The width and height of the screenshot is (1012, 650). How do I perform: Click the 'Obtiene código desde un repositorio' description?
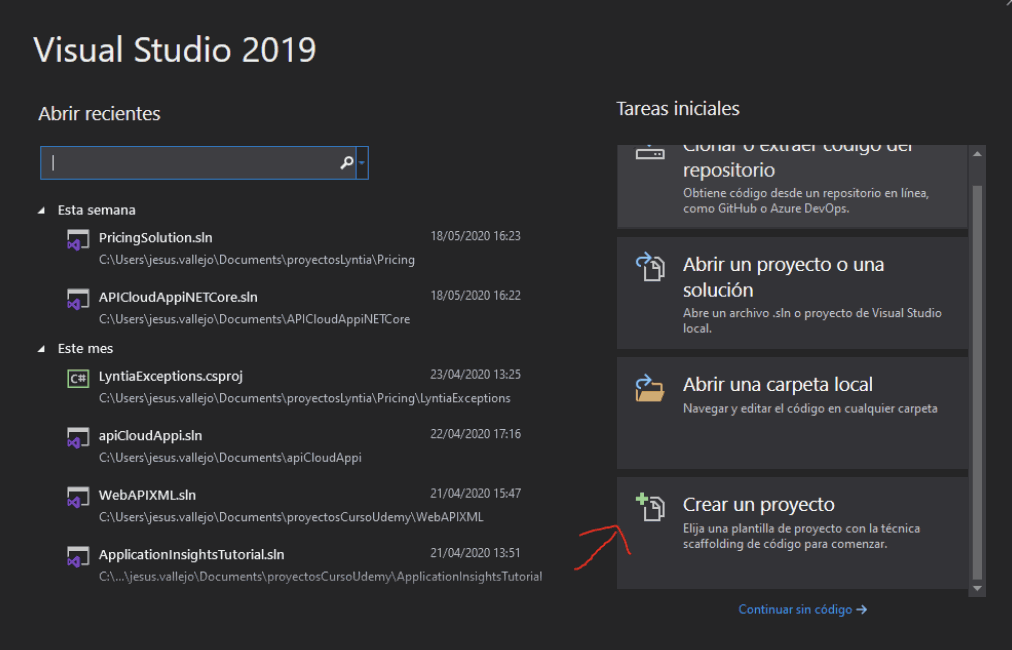click(x=806, y=201)
